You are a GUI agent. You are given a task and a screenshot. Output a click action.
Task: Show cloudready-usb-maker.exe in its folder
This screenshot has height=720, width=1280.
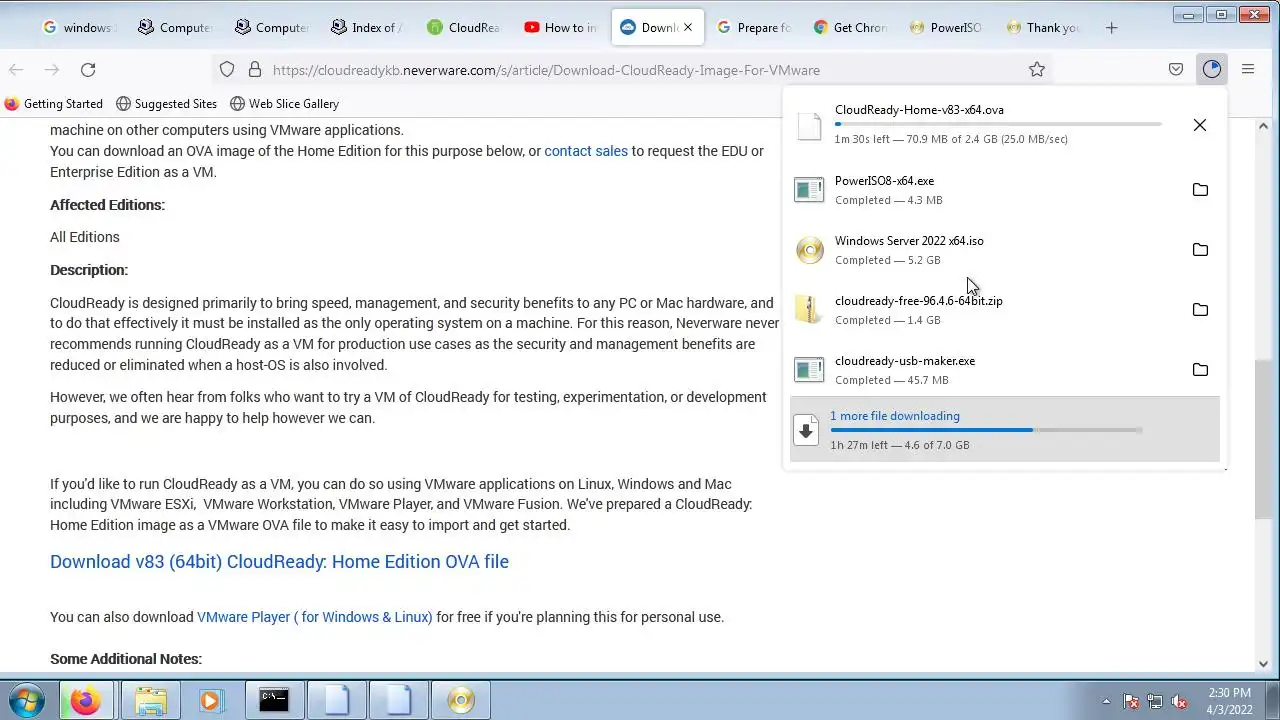coord(1200,370)
